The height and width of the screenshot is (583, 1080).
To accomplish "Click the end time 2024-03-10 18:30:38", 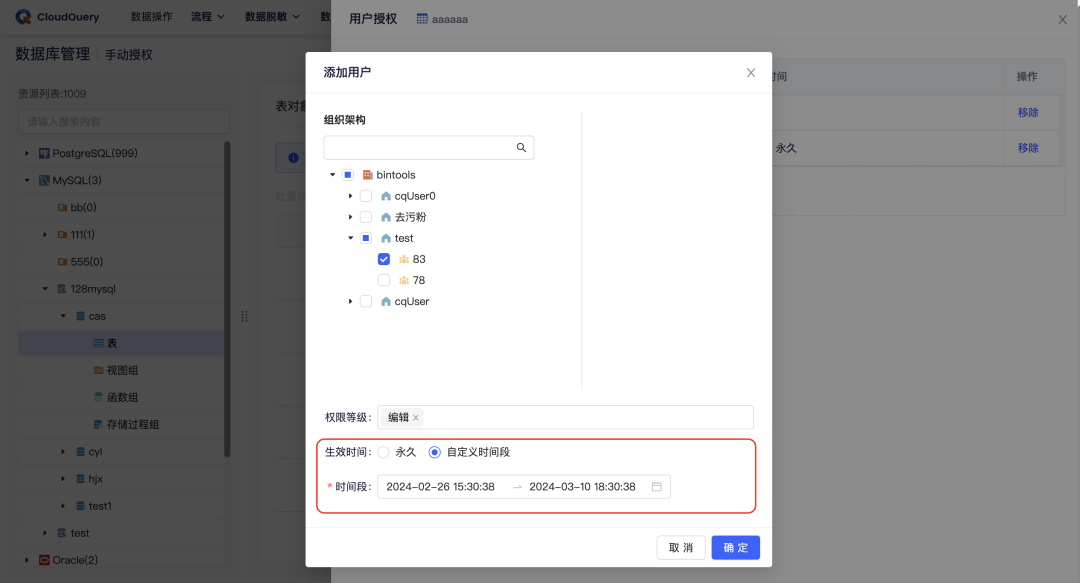I will (x=583, y=487).
